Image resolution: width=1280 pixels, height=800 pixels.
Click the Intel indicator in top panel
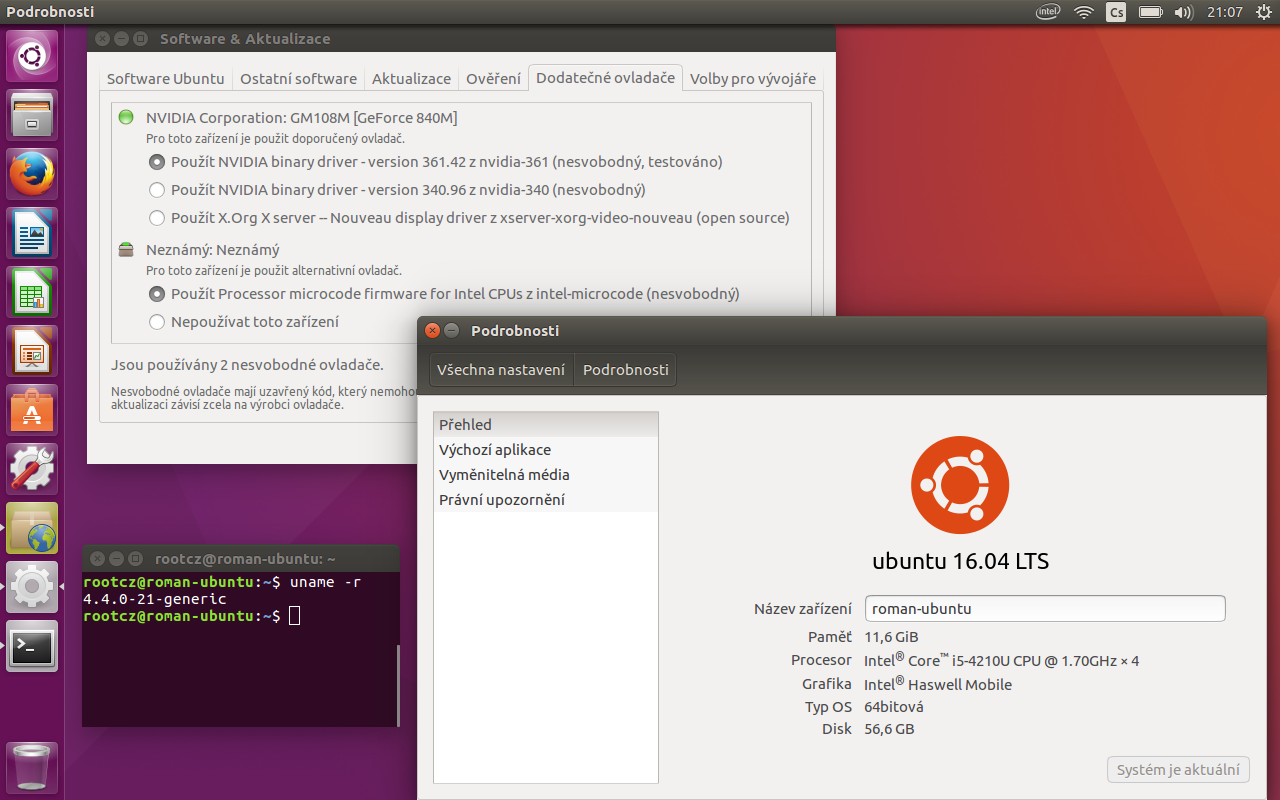click(x=1048, y=12)
